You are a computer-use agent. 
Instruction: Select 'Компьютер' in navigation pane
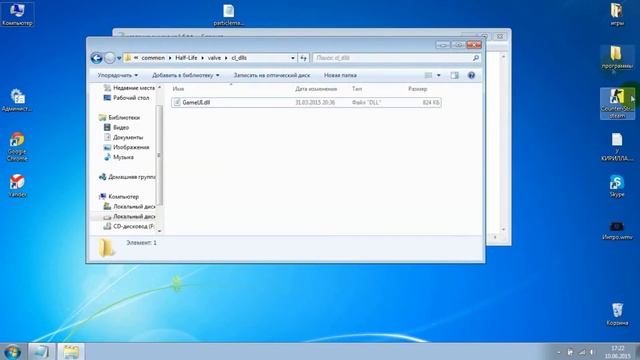coord(119,196)
